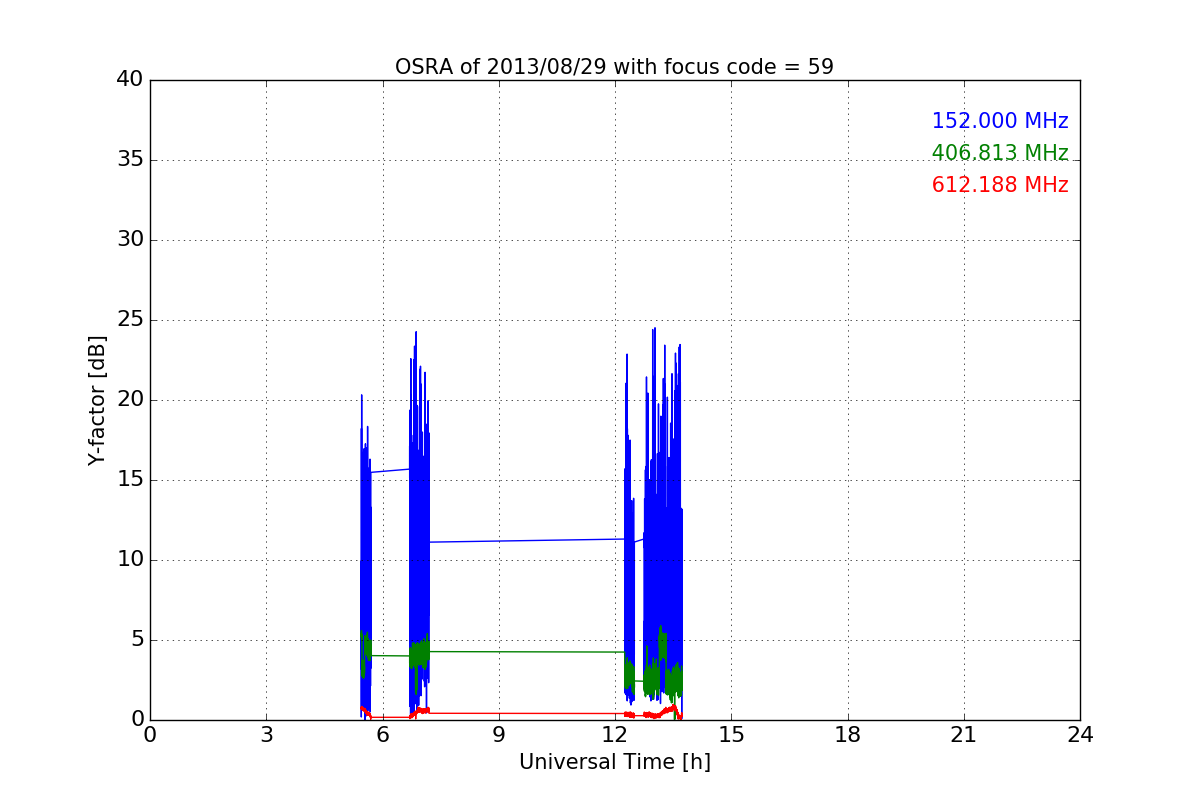Click the Y-factor [dB] axis label
The image size is (1200, 800).
(x=97, y=400)
